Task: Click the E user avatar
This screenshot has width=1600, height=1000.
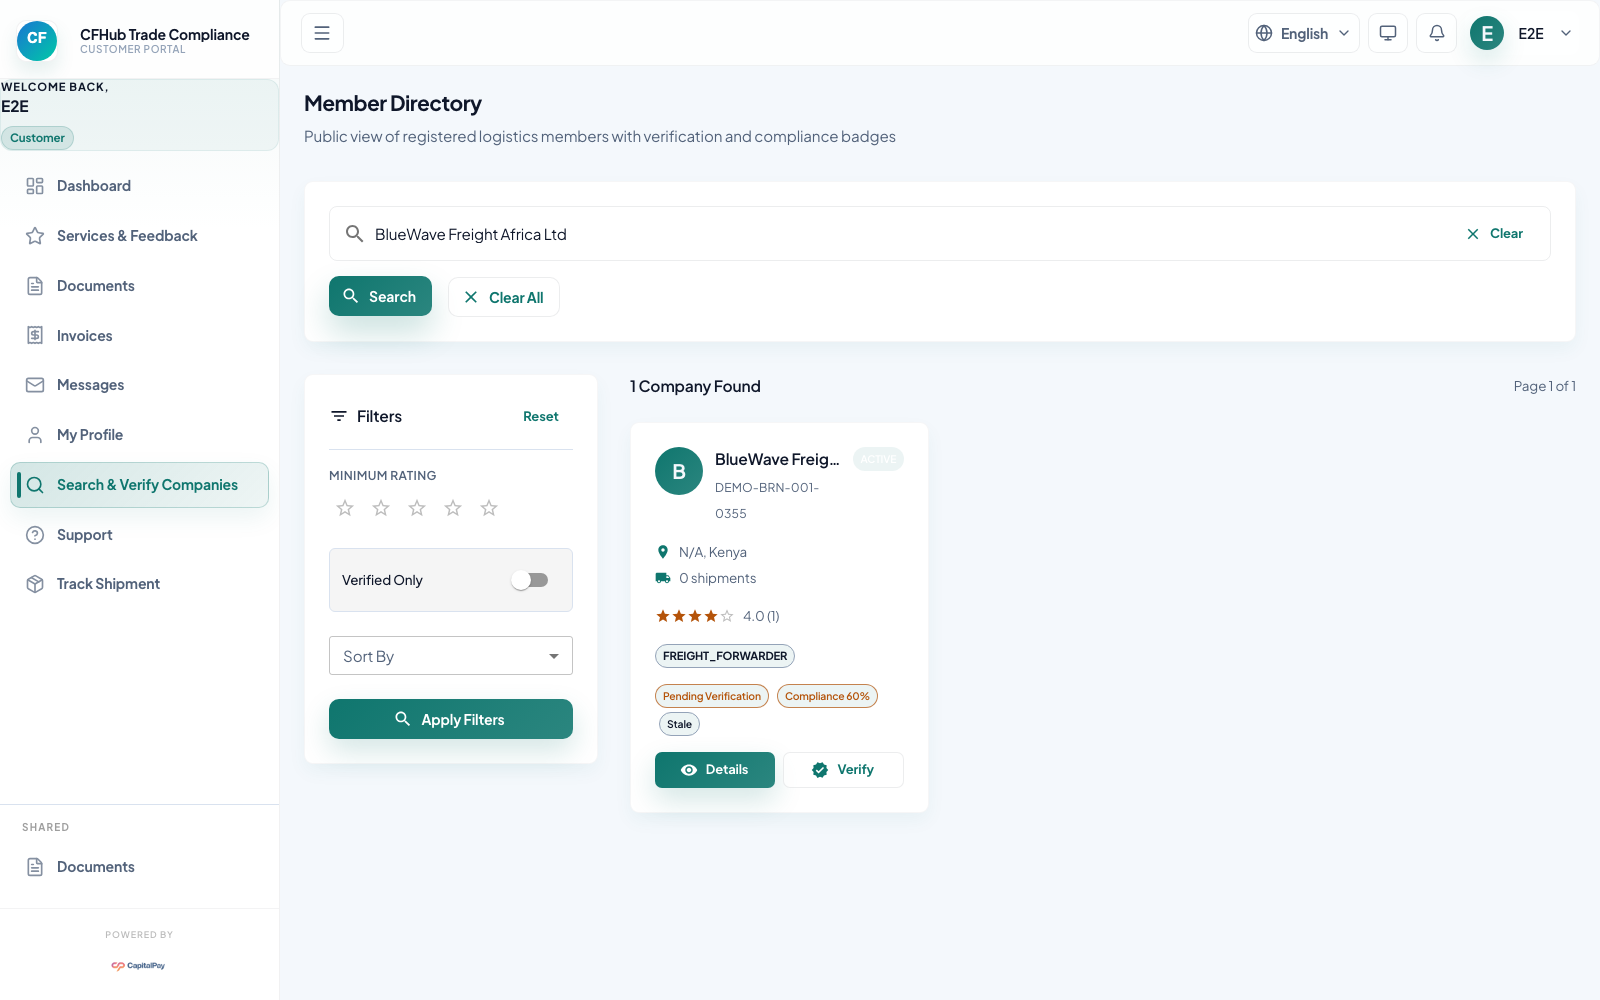Action: coord(1486,33)
